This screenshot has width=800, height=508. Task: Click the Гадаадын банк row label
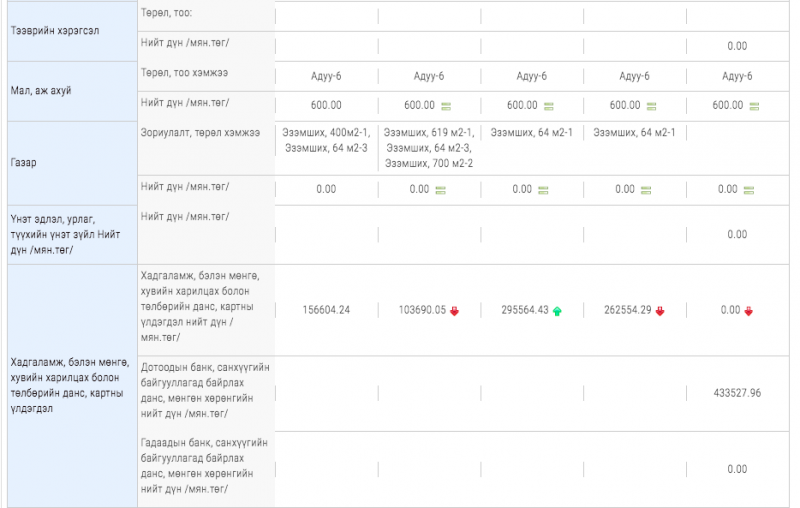click(x=205, y=465)
